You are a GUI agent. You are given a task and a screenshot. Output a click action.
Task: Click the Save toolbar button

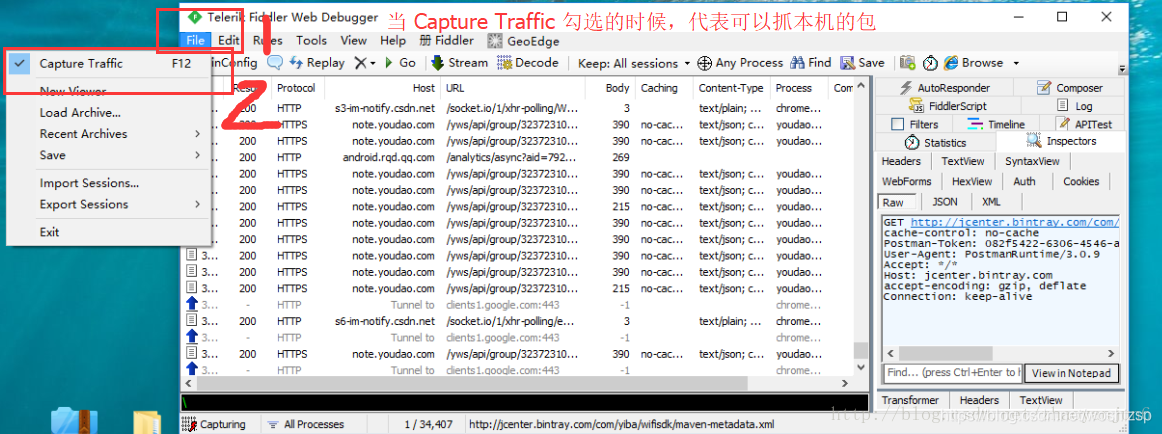863,63
